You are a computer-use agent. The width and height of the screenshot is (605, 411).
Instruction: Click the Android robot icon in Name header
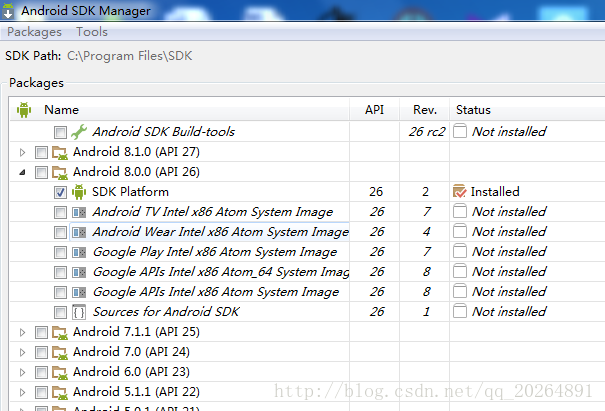point(24,110)
